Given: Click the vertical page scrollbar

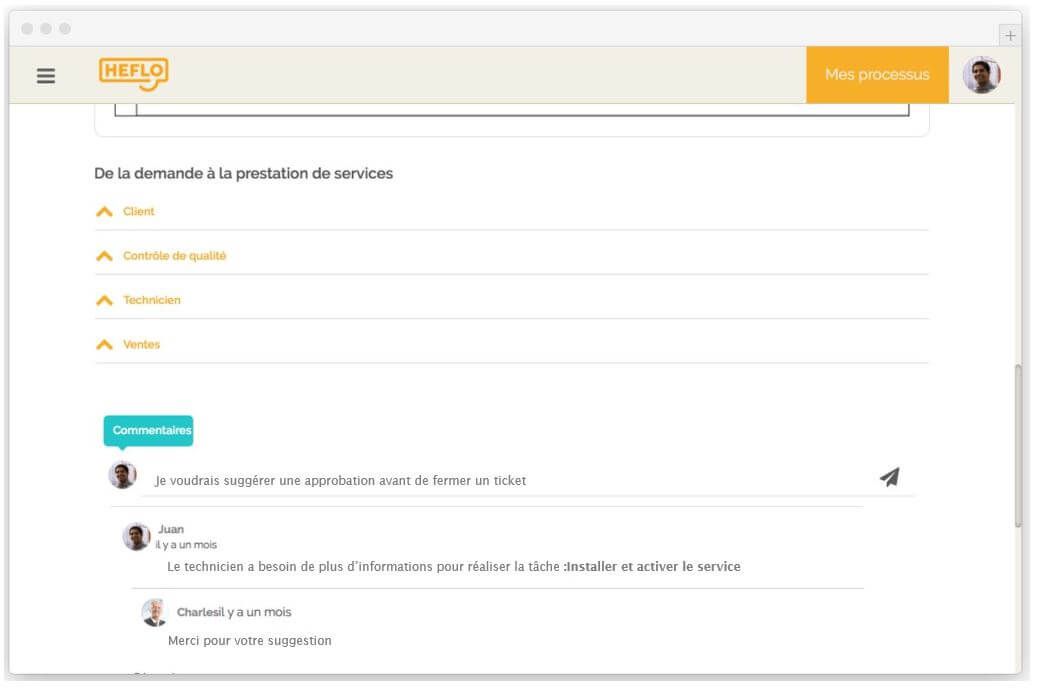Looking at the screenshot, I should (1018, 445).
